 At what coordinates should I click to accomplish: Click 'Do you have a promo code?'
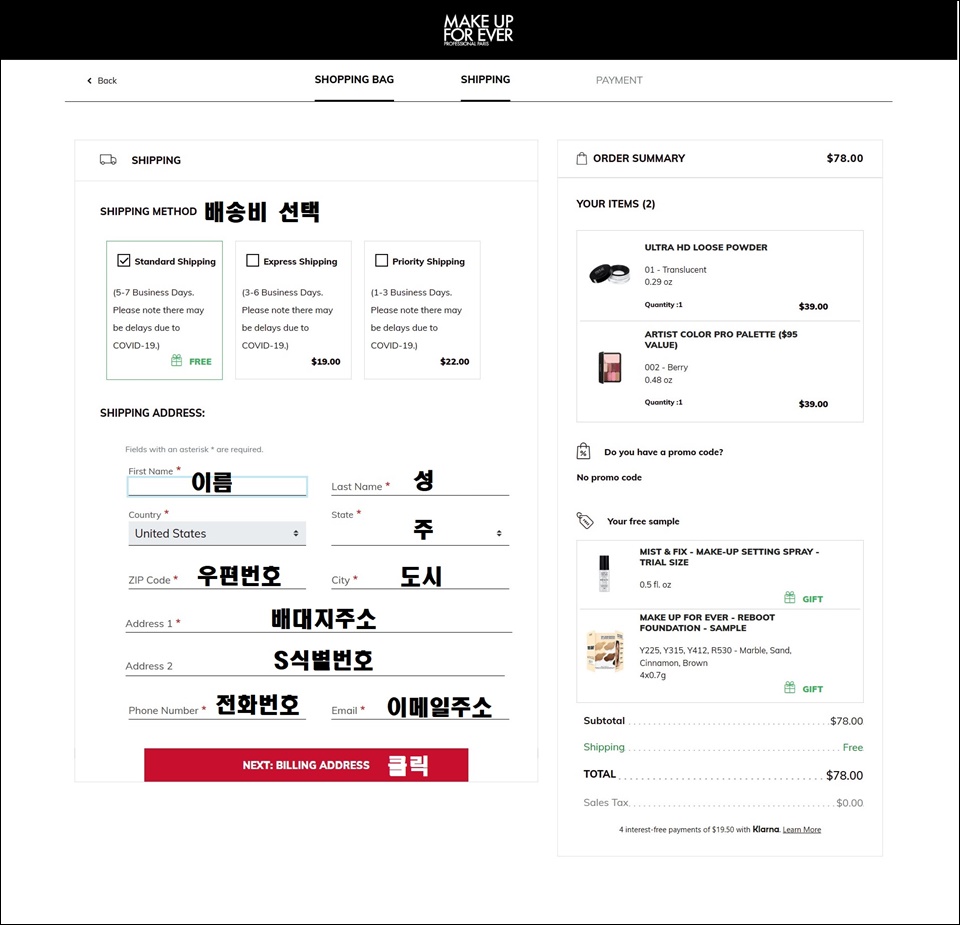663,452
